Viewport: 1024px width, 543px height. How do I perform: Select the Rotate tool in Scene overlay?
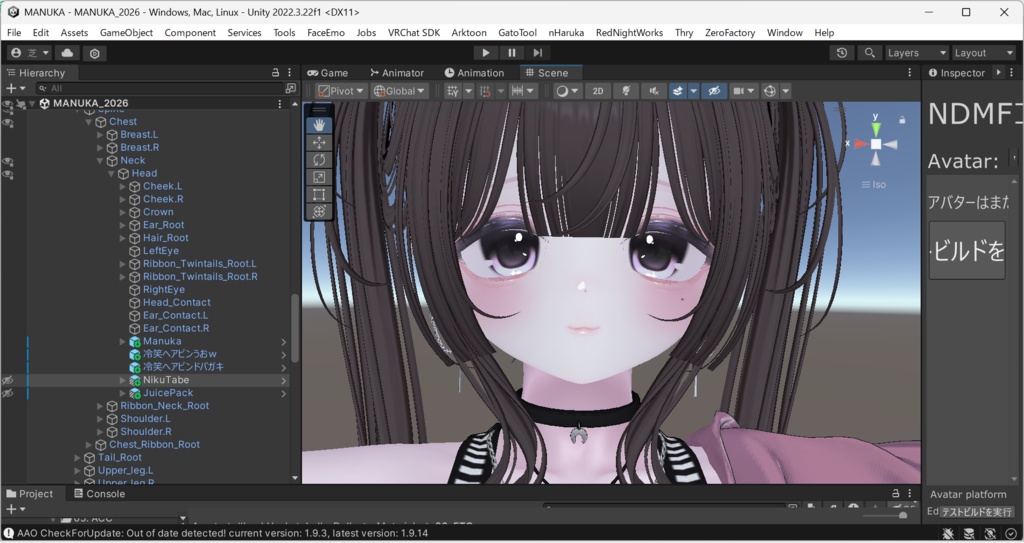[319, 159]
